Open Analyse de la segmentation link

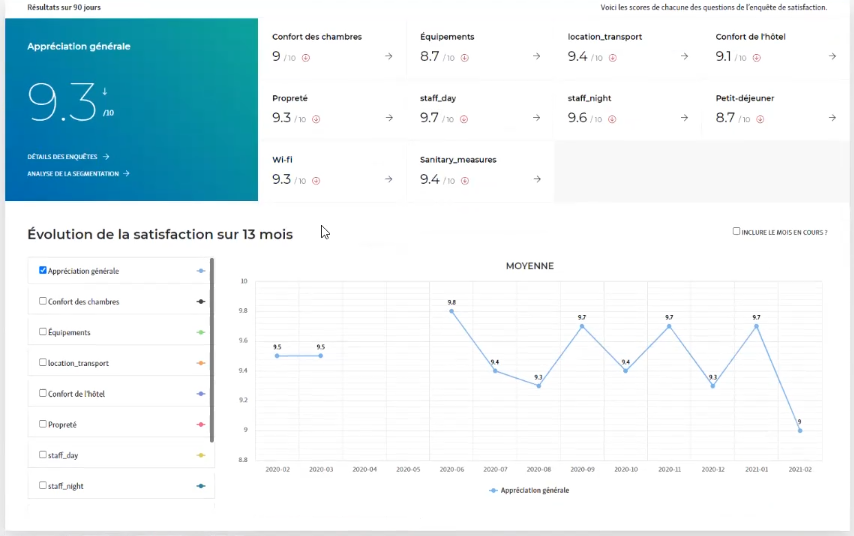pos(78,174)
